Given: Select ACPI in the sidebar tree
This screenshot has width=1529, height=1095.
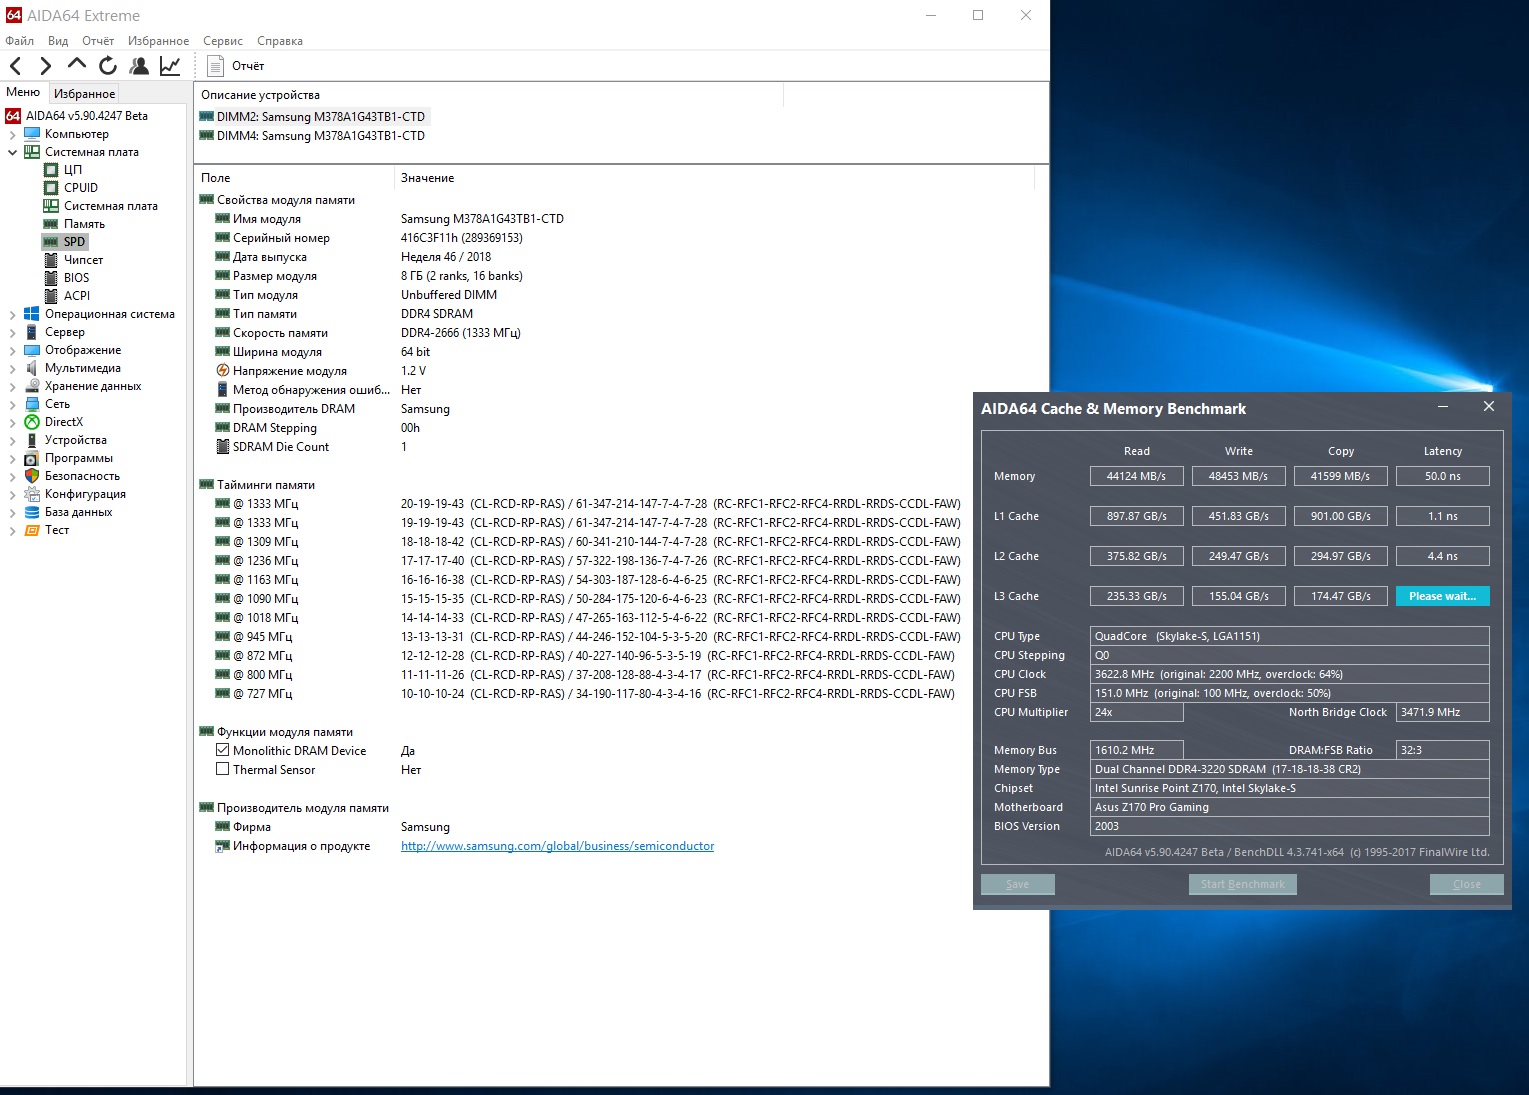Looking at the screenshot, I should [x=77, y=296].
